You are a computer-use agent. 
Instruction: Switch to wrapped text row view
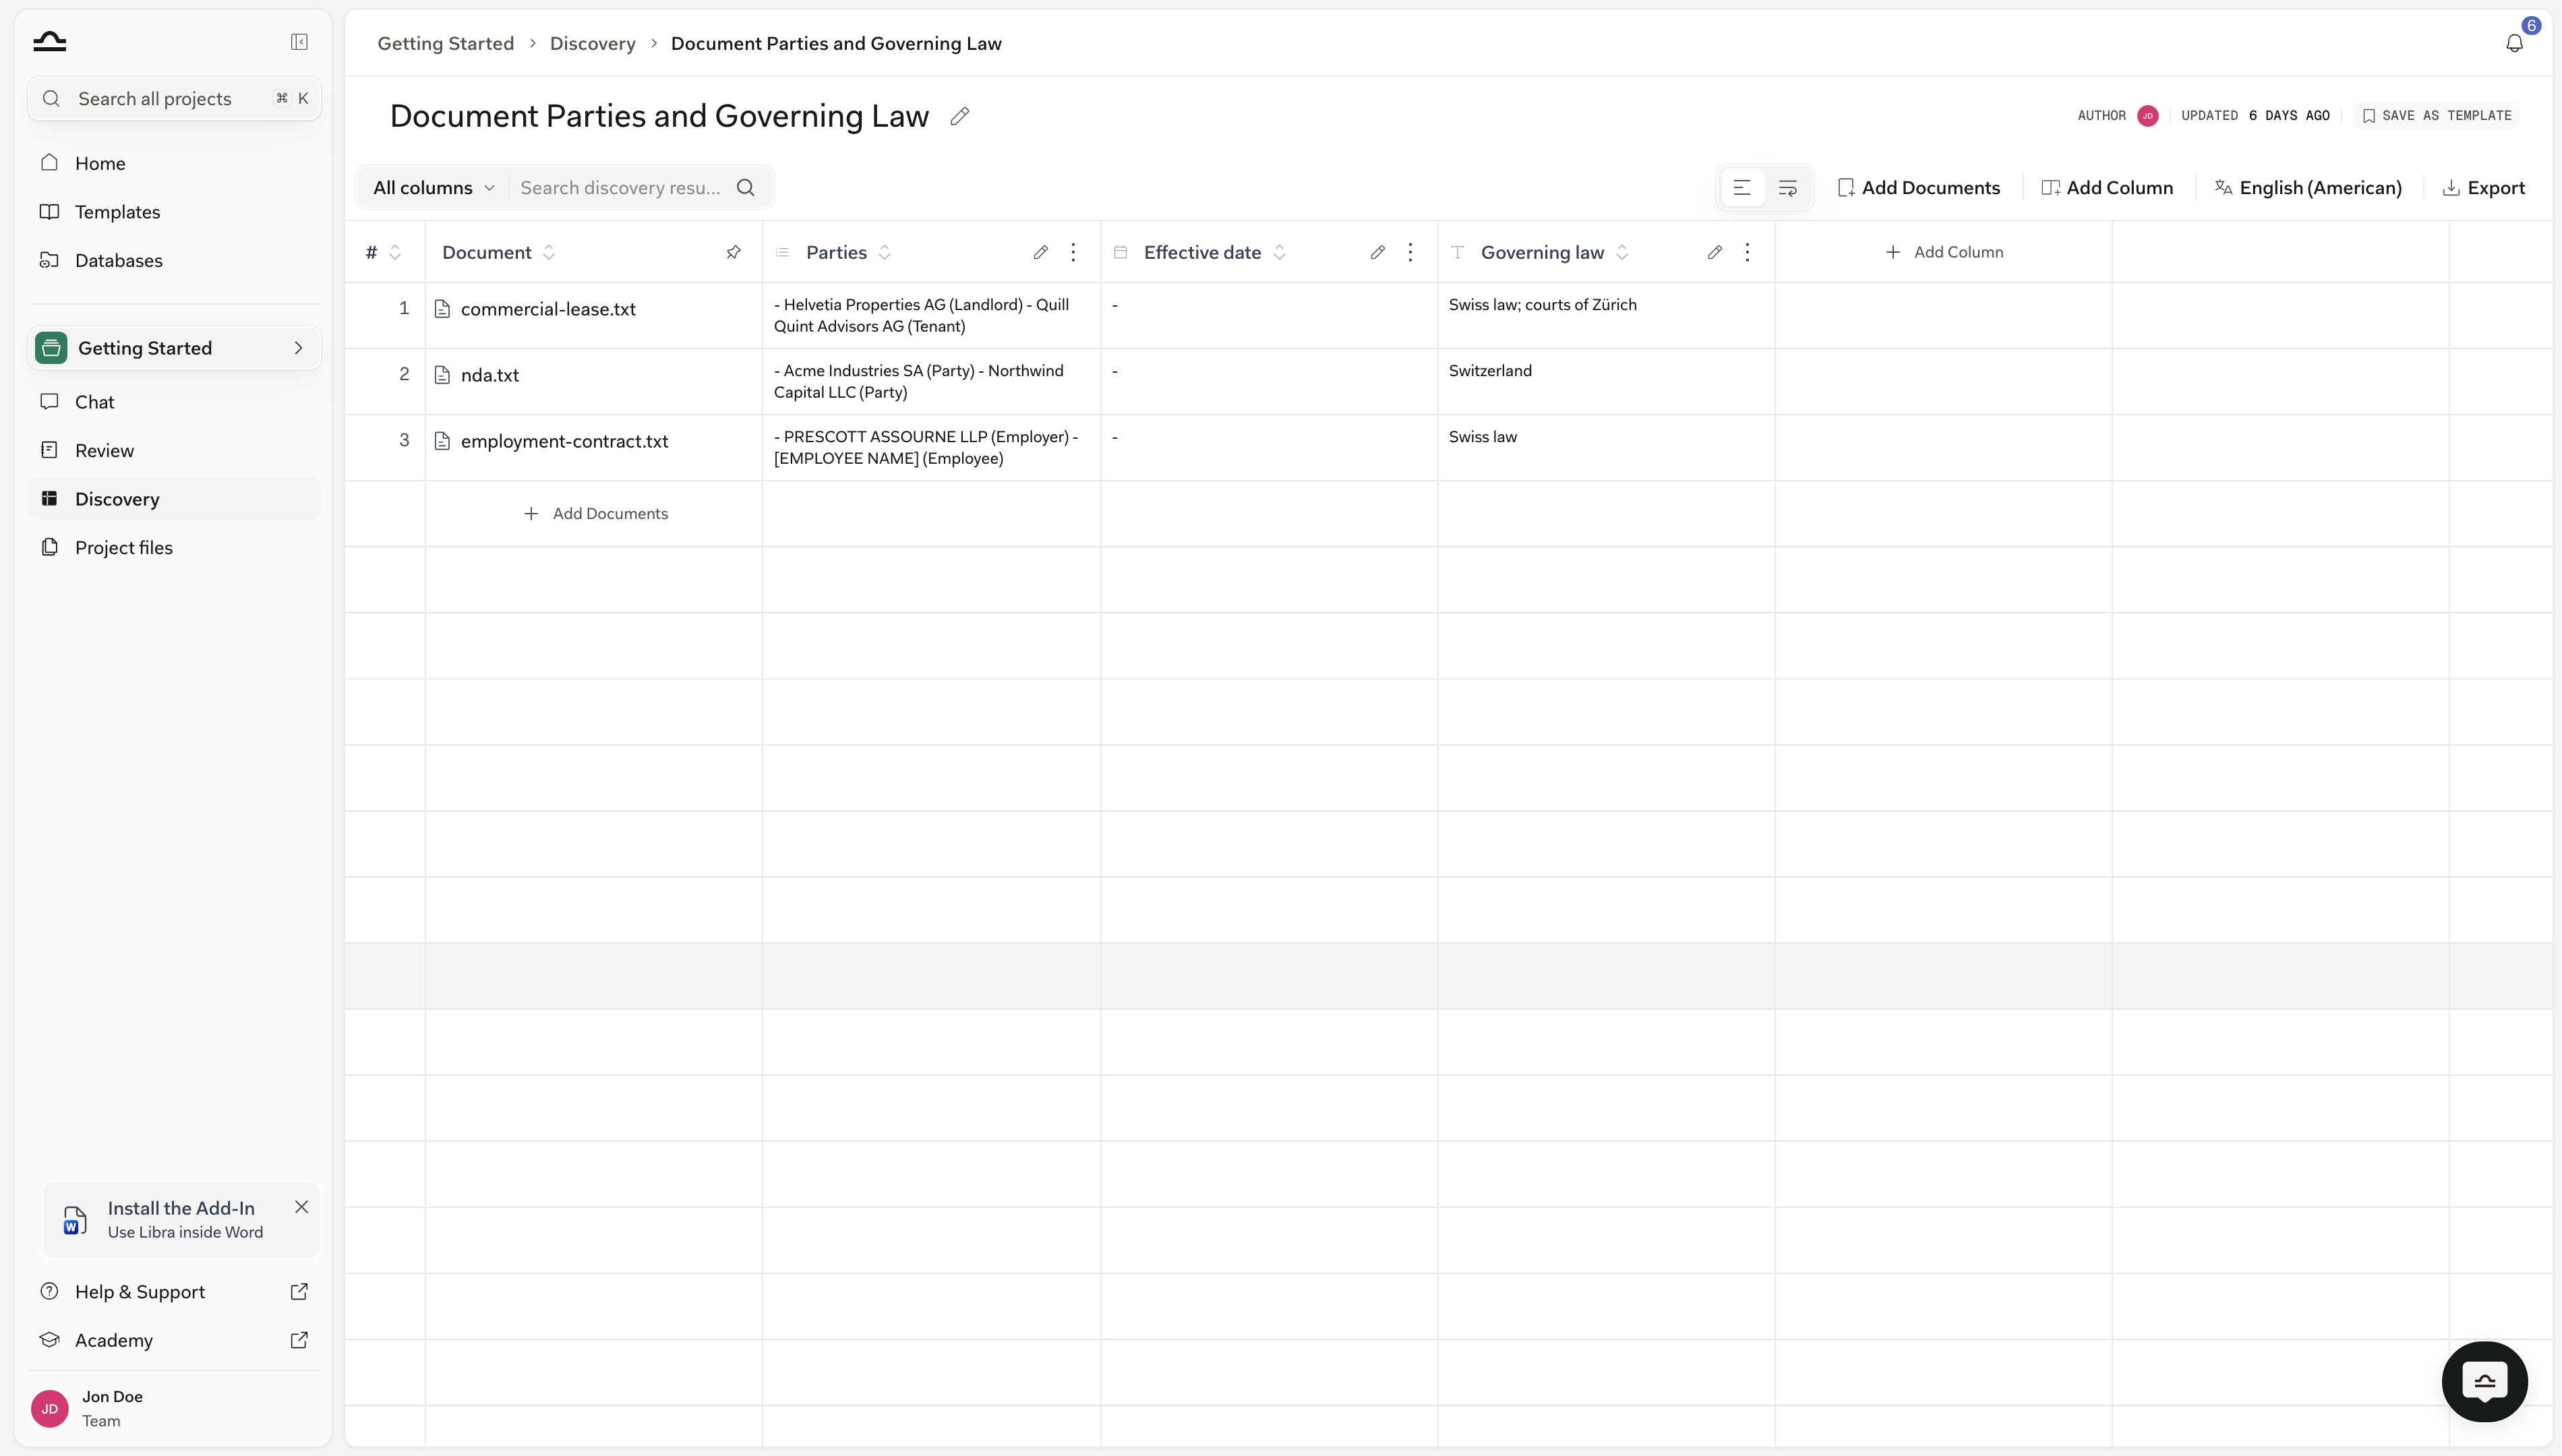(1788, 188)
